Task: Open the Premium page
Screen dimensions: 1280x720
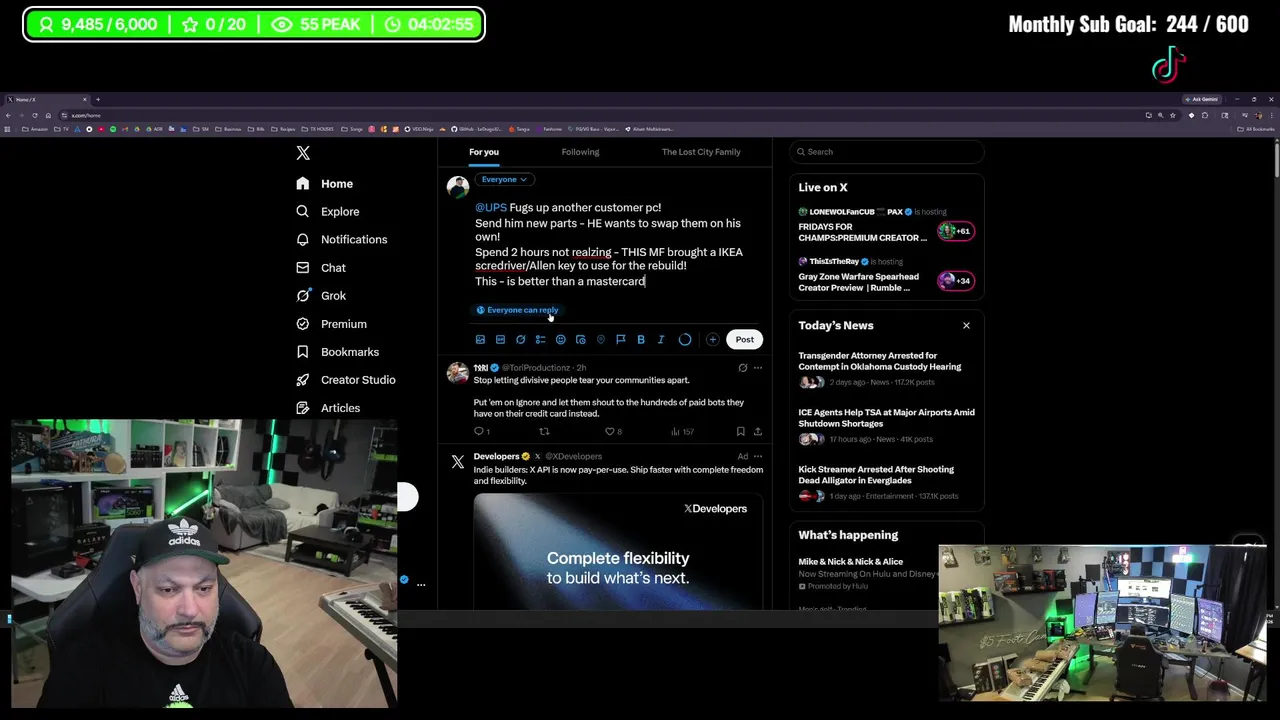Action: [332, 324]
